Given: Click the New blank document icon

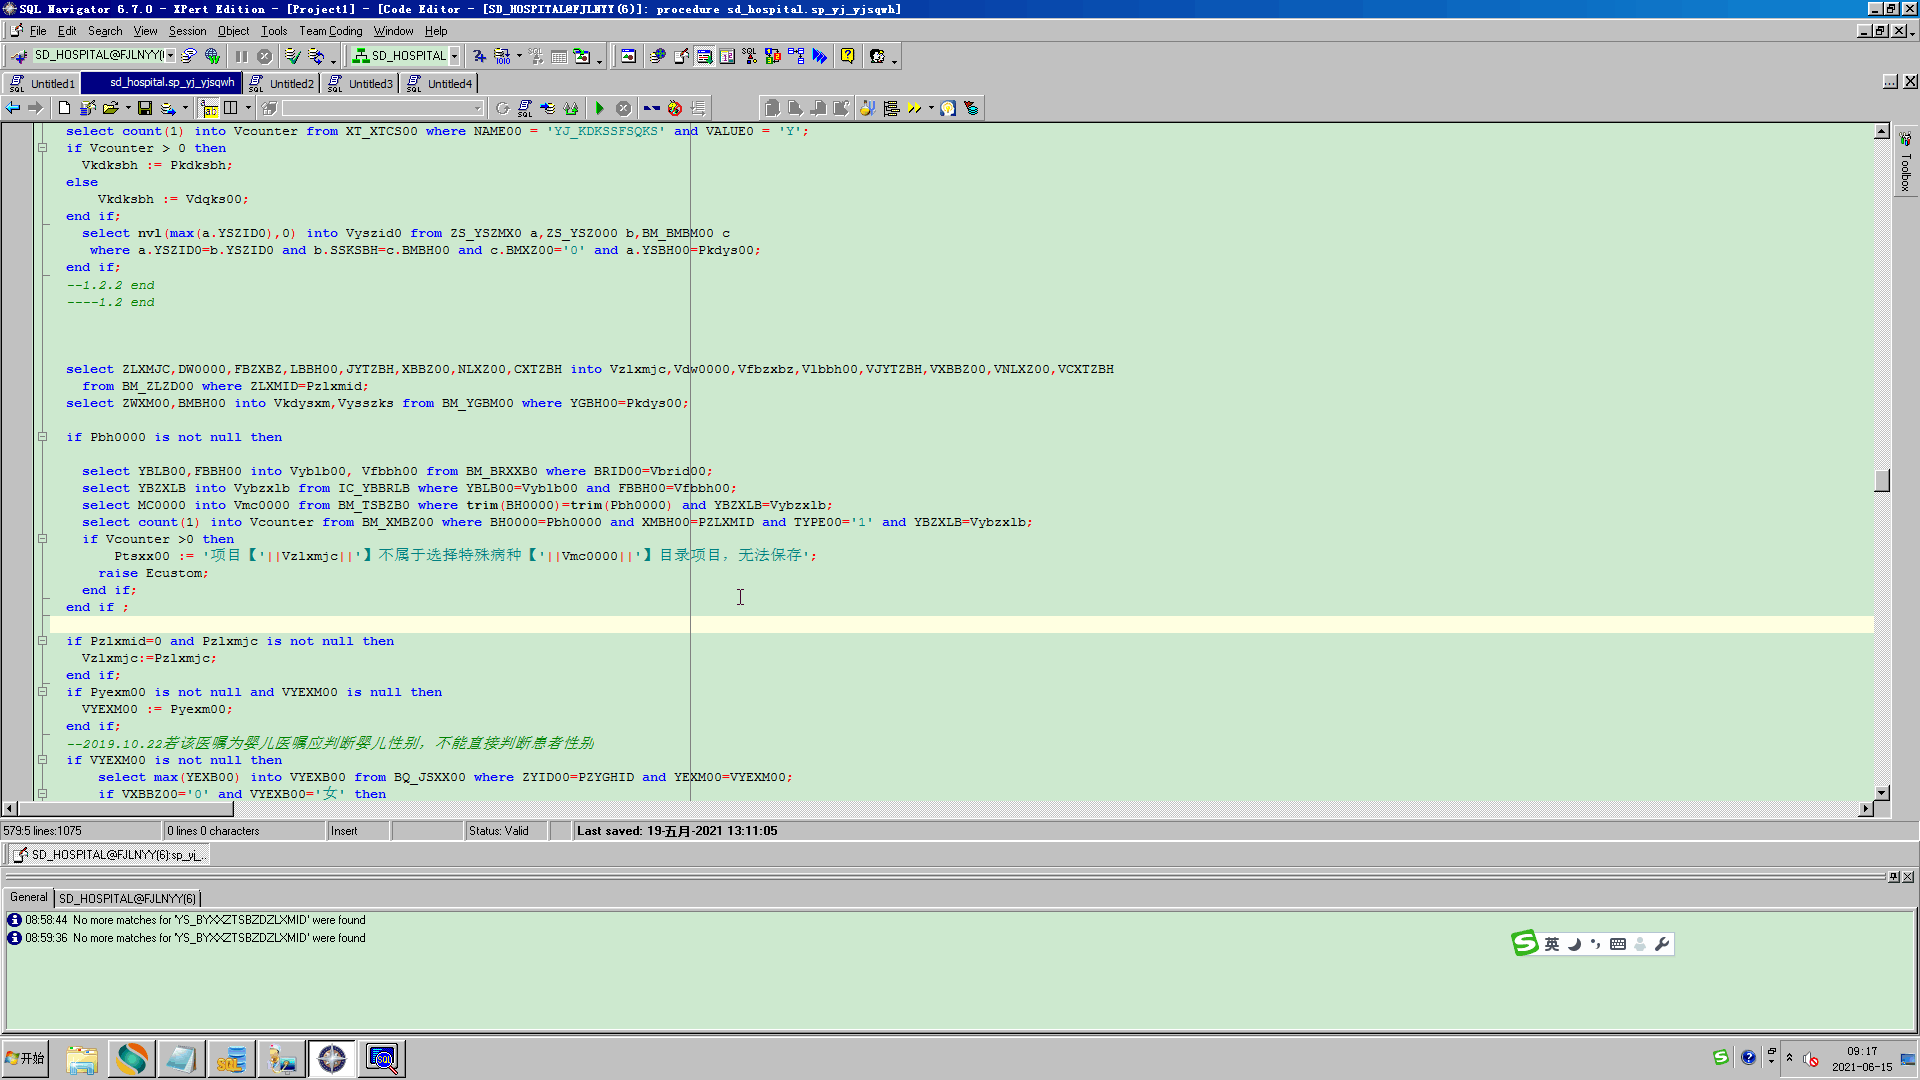Looking at the screenshot, I should [x=64, y=108].
